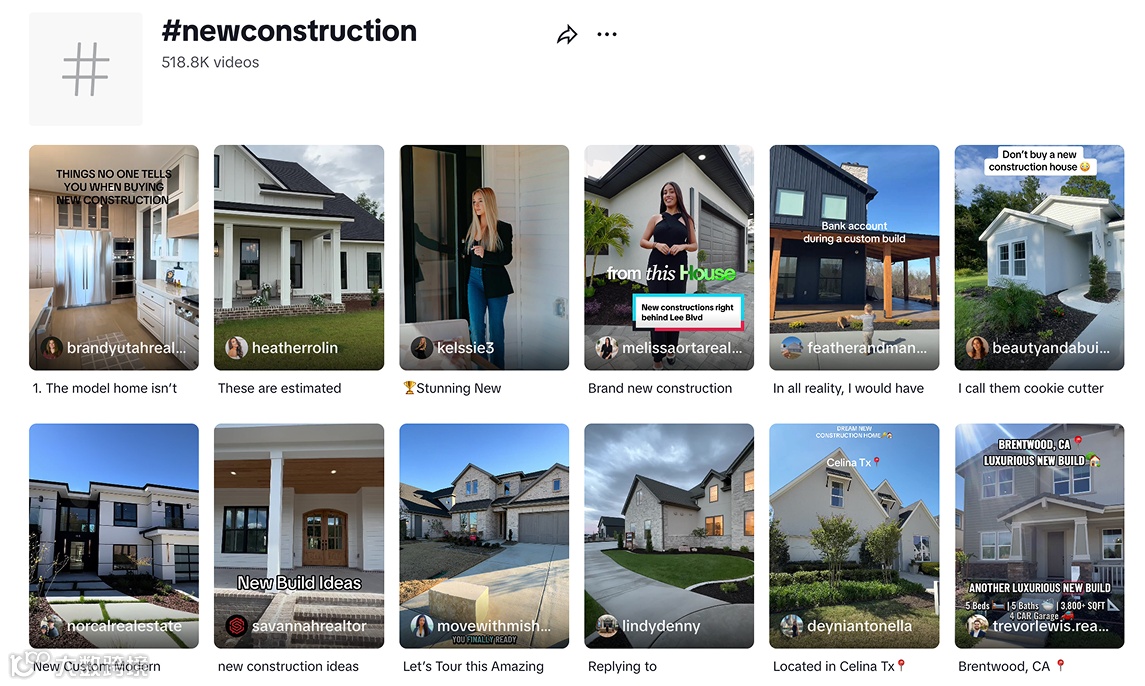Click the hashtag symbol tile

pos(86,69)
